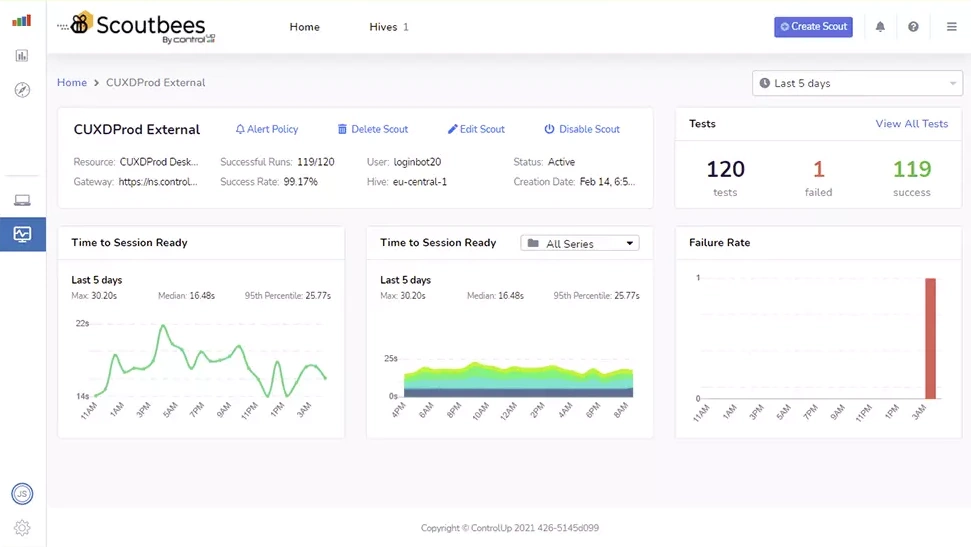The height and width of the screenshot is (547, 971).
Task: Click the Edit Scout link
Action: point(476,129)
